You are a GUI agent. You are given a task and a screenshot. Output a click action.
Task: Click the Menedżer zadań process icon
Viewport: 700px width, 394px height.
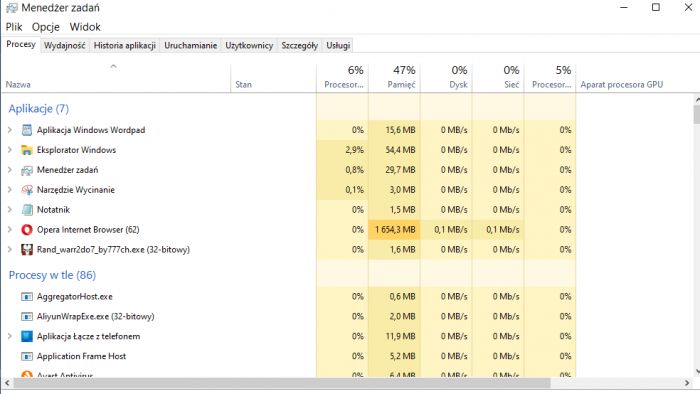pos(27,170)
